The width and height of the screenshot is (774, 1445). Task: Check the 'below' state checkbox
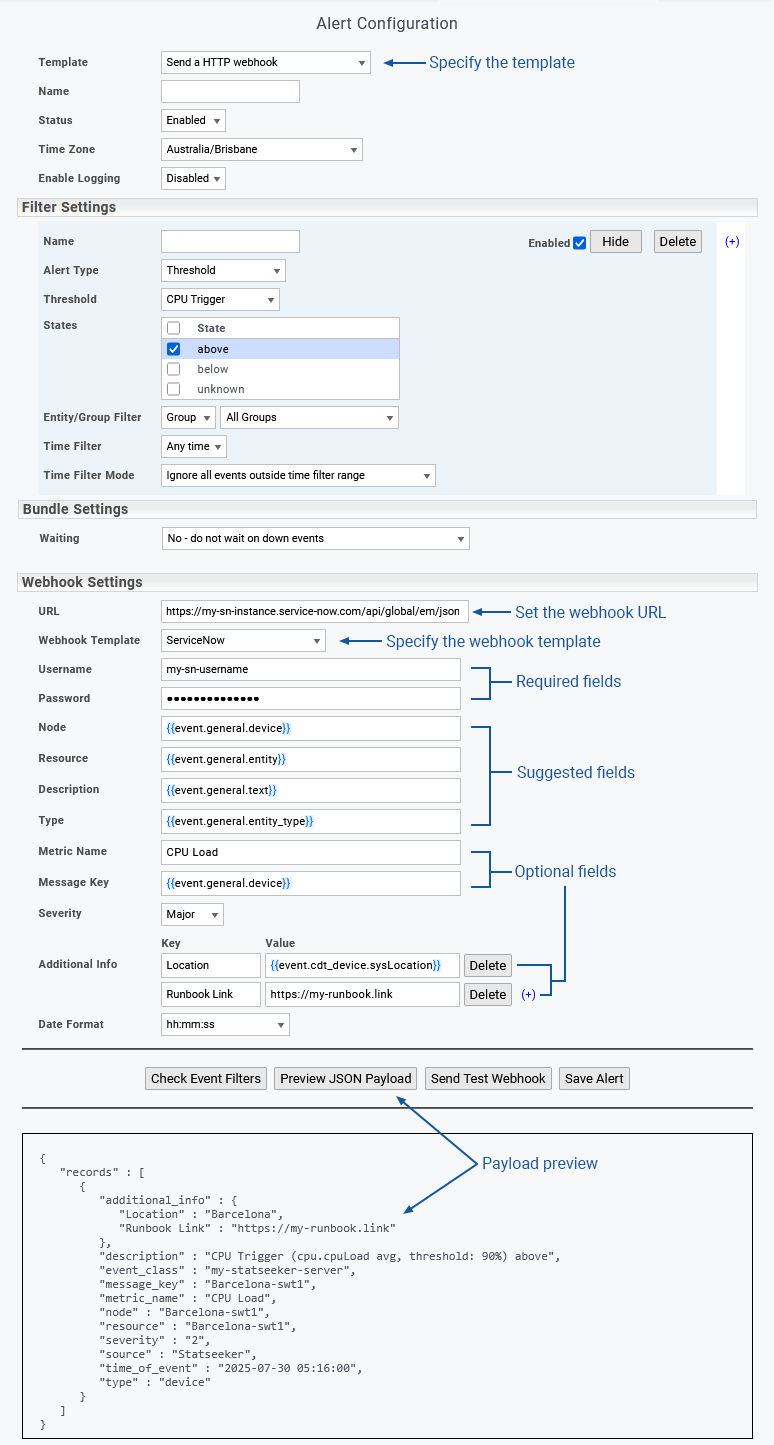click(174, 369)
